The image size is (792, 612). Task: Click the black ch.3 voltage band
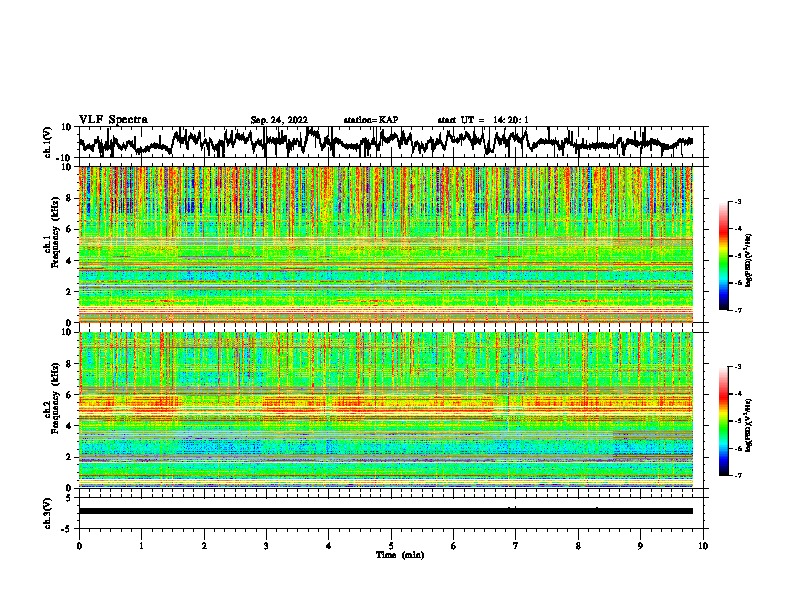(x=385, y=511)
